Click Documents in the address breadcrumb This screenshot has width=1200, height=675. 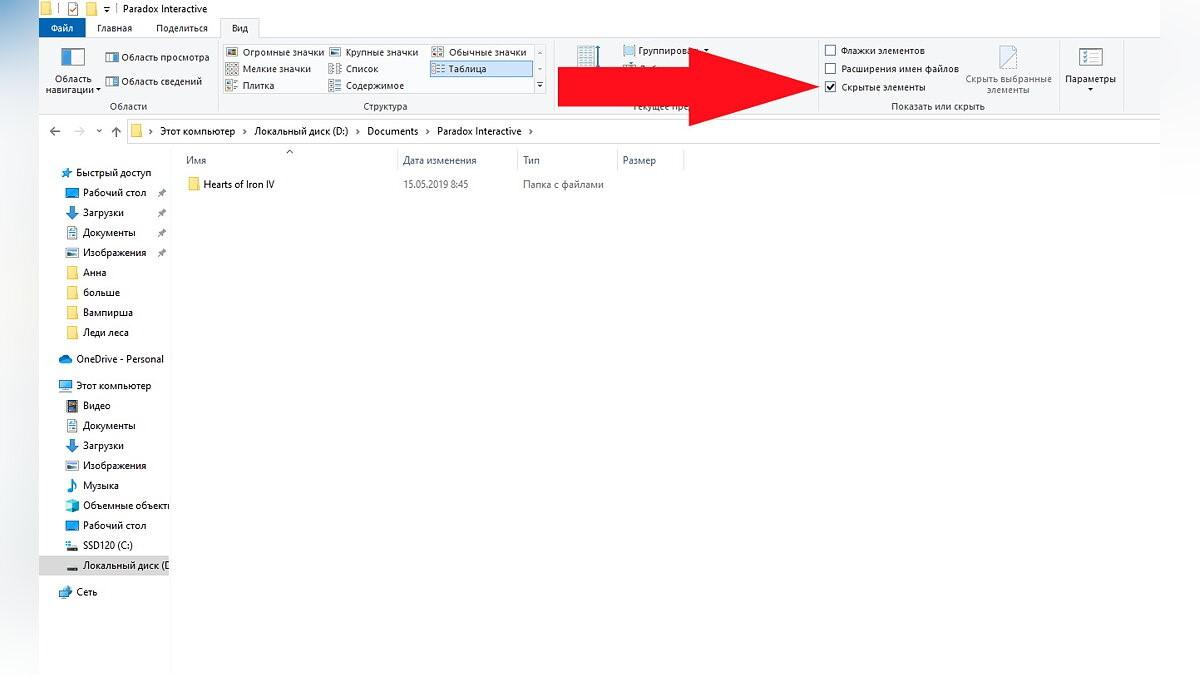tap(392, 131)
